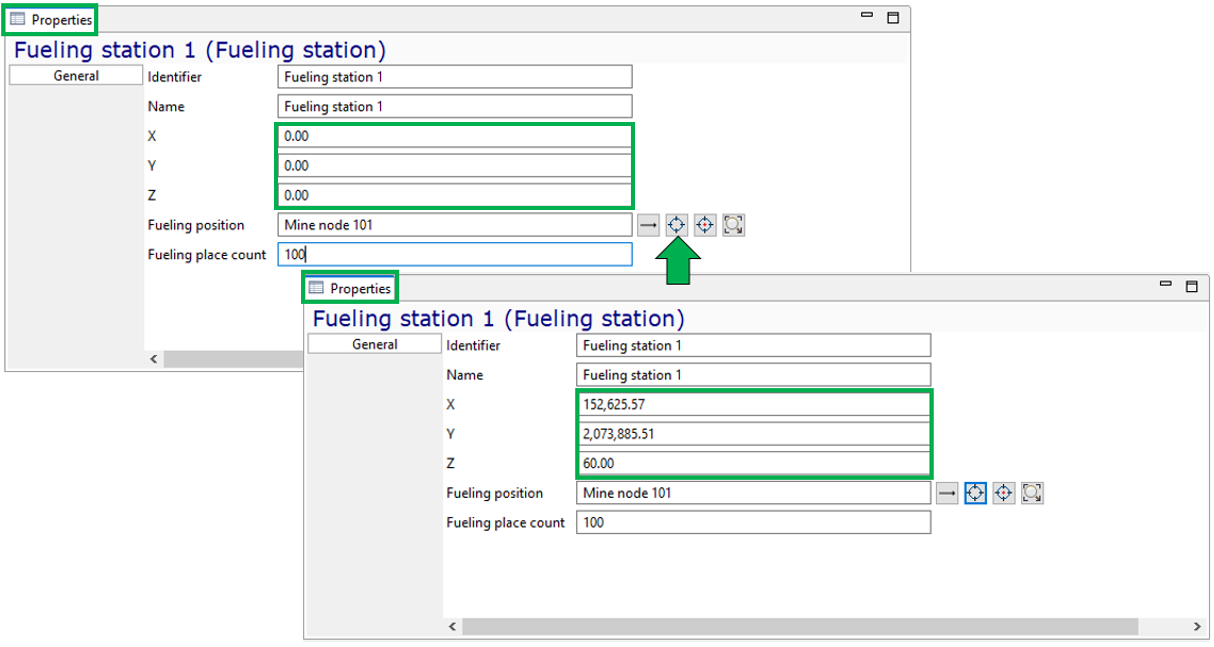1214x647 pixels.
Task: Click red-dot crosshair icon in front window
Action: pyautogui.click(x=1005, y=493)
